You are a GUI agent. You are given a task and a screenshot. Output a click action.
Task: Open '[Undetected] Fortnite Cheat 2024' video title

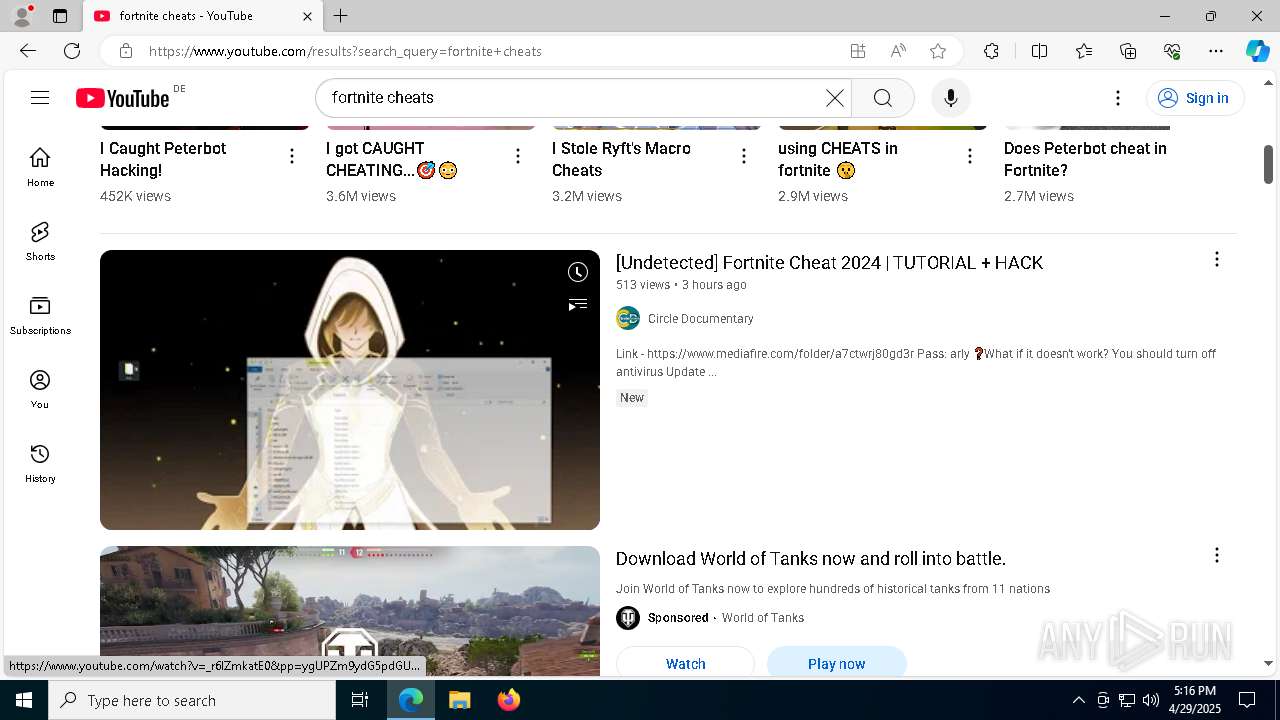coord(829,262)
